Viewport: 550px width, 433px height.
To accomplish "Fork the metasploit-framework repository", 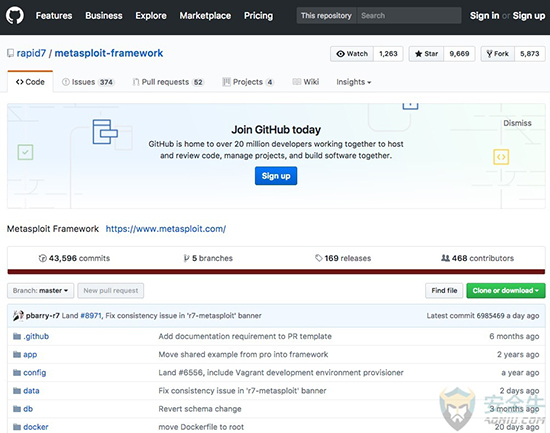I will 497,54.
